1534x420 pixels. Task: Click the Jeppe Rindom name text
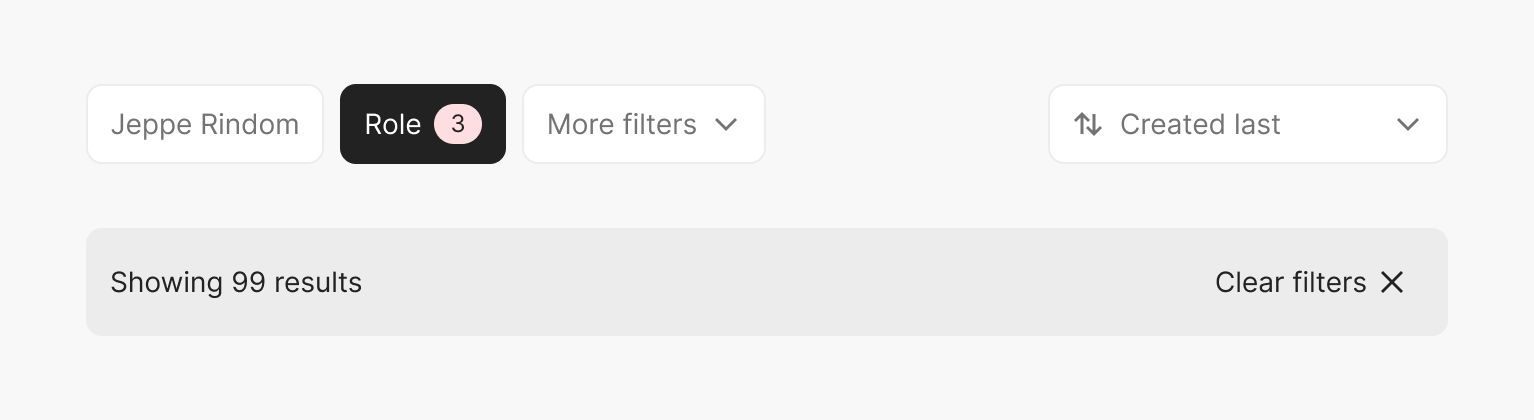coord(205,125)
